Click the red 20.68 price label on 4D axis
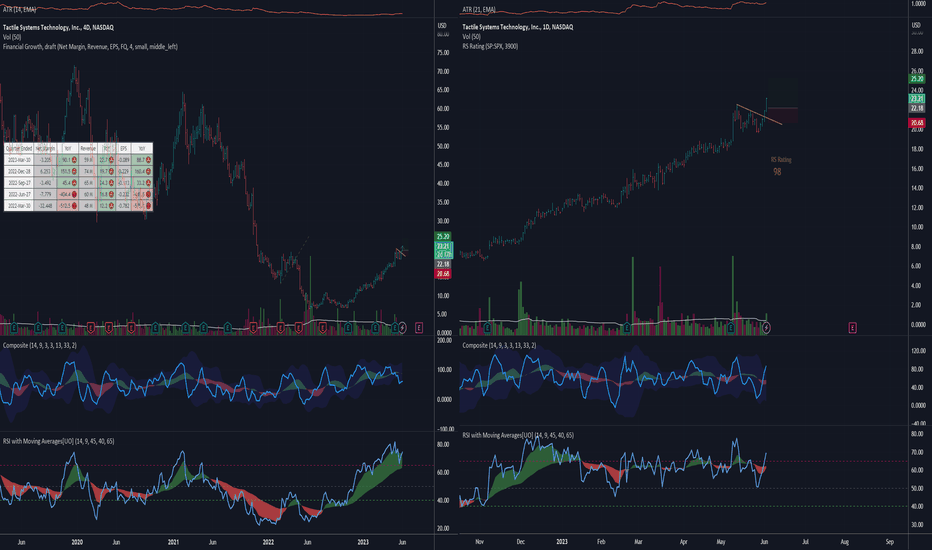The width and height of the screenshot is (932, 550). pyautogui.click(x=443, y=274)
